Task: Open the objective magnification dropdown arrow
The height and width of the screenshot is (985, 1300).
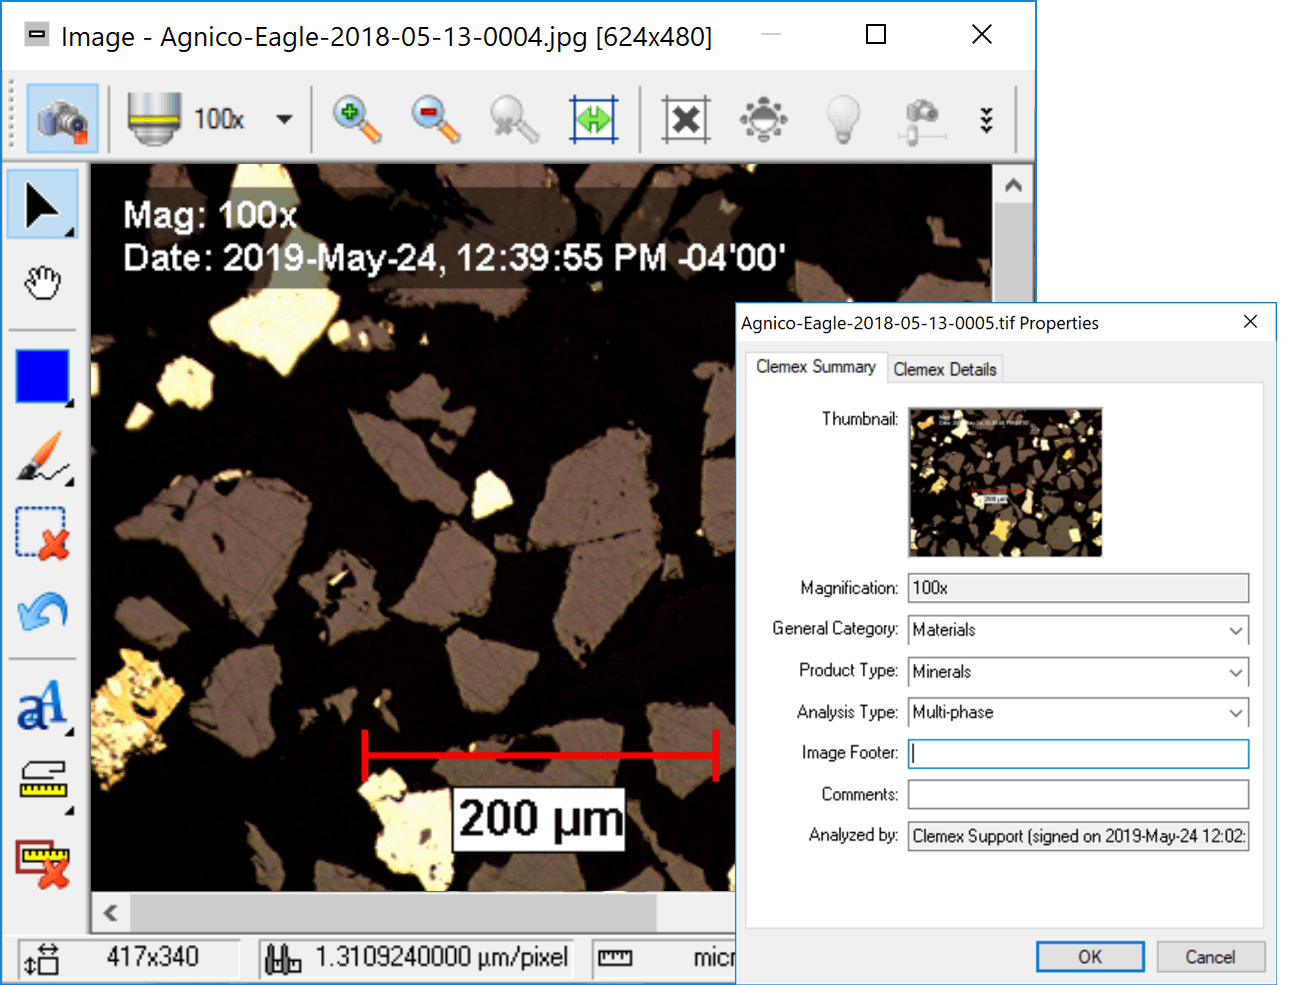Action: coord(285,119)
